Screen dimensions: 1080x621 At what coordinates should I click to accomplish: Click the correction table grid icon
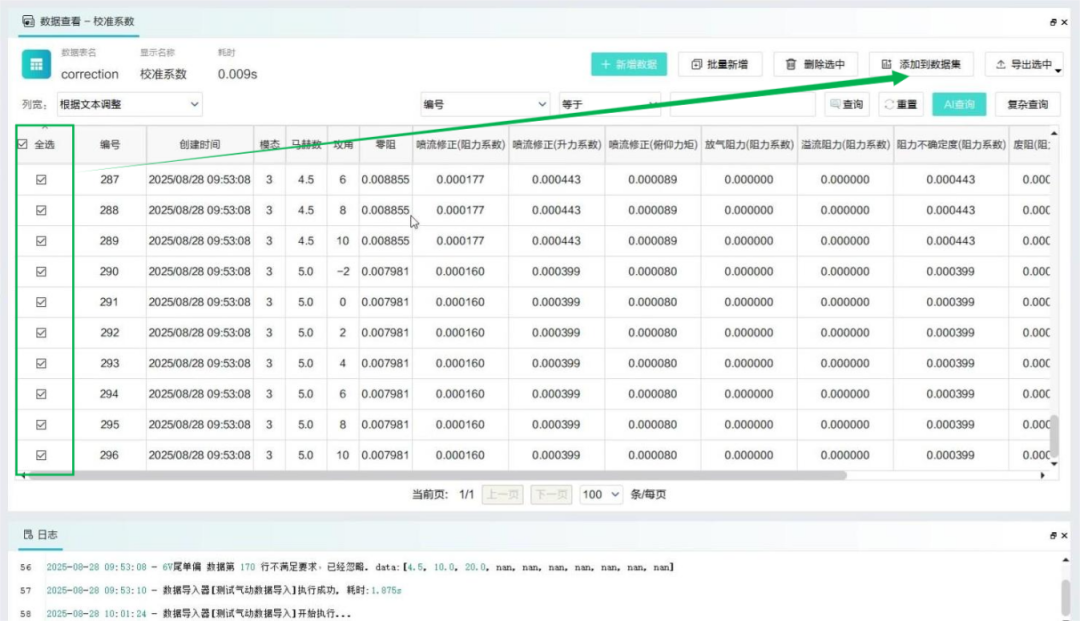point(37,65)
